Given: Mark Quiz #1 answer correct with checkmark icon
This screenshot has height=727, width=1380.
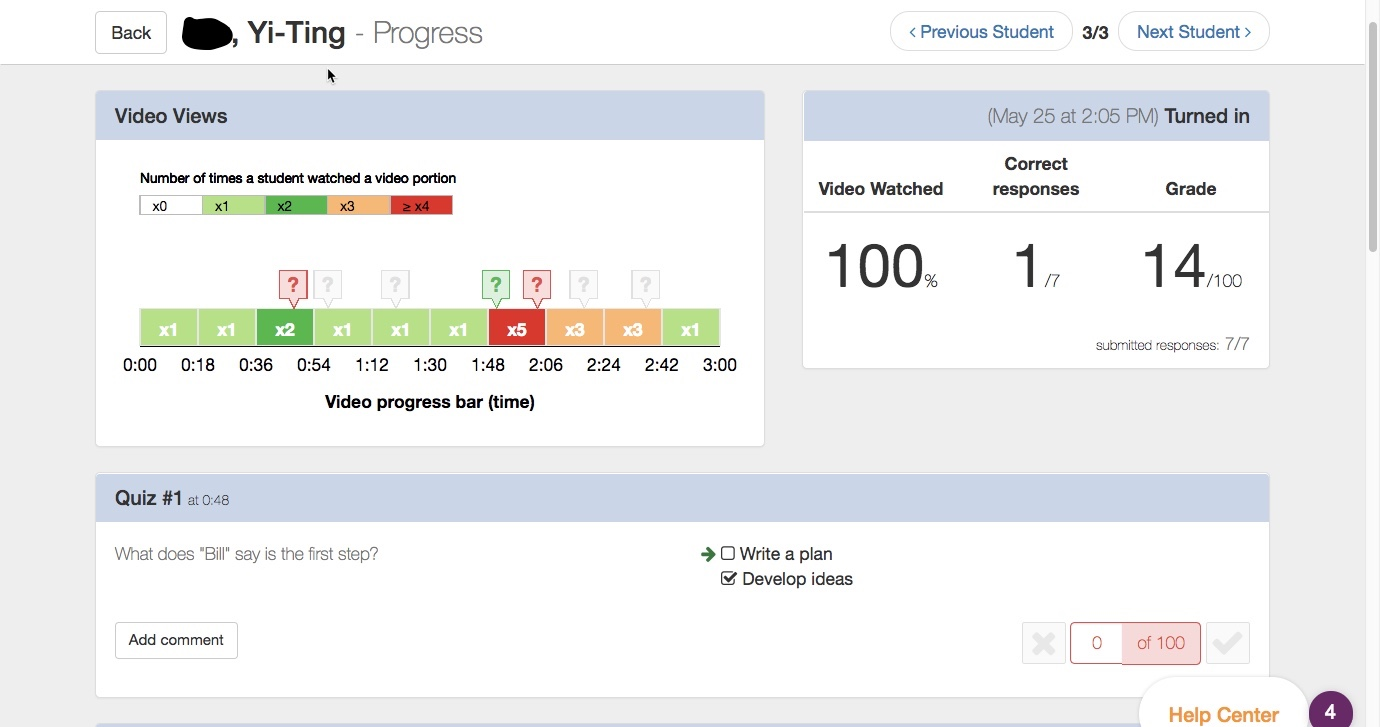Looking at the screenshot, I should point(1227,643).
